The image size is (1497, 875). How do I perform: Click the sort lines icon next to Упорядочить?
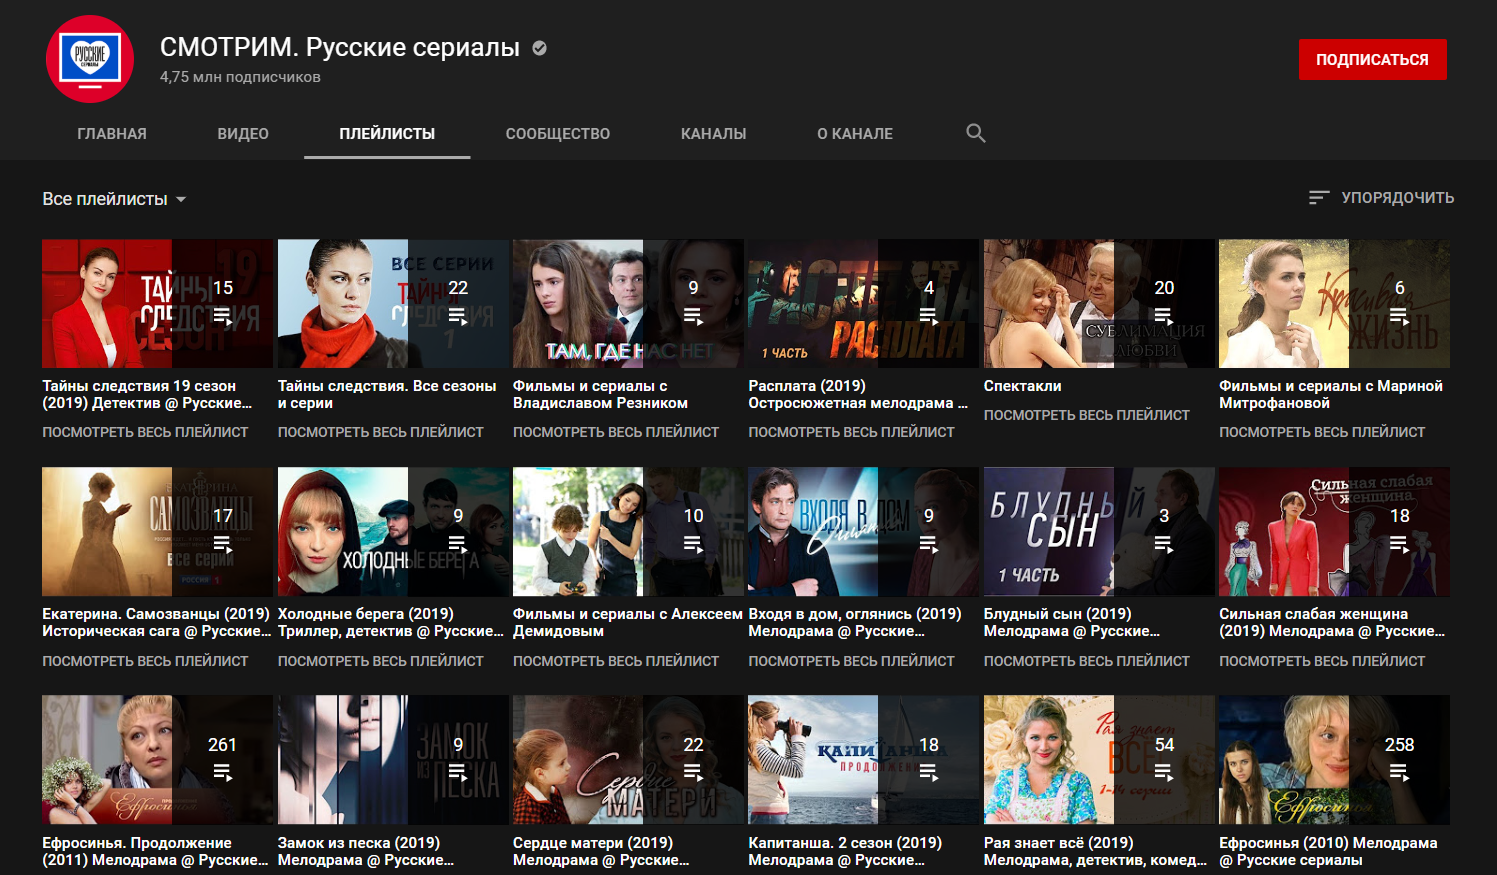(1319, 198)
